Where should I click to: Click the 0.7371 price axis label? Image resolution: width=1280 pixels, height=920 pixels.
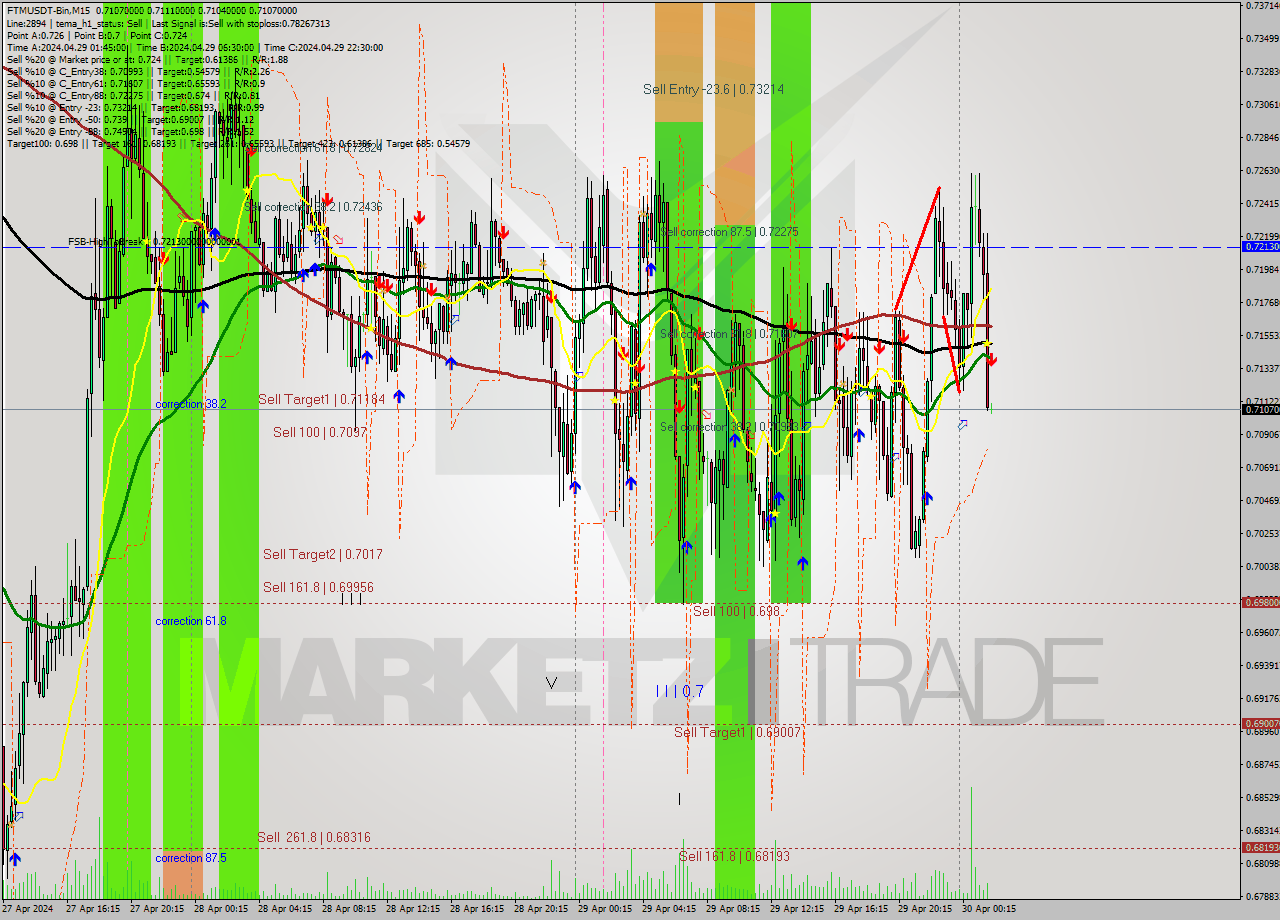coord(1261,6)
